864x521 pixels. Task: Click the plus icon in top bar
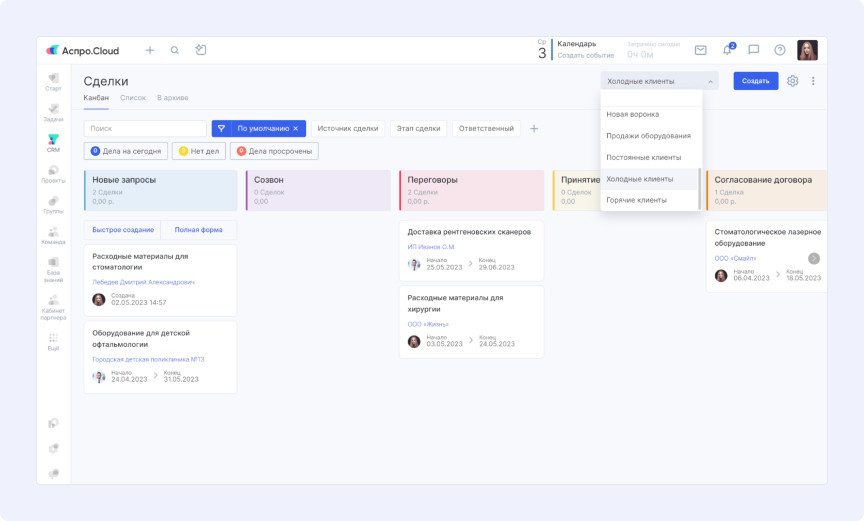(x=149, y=50)
